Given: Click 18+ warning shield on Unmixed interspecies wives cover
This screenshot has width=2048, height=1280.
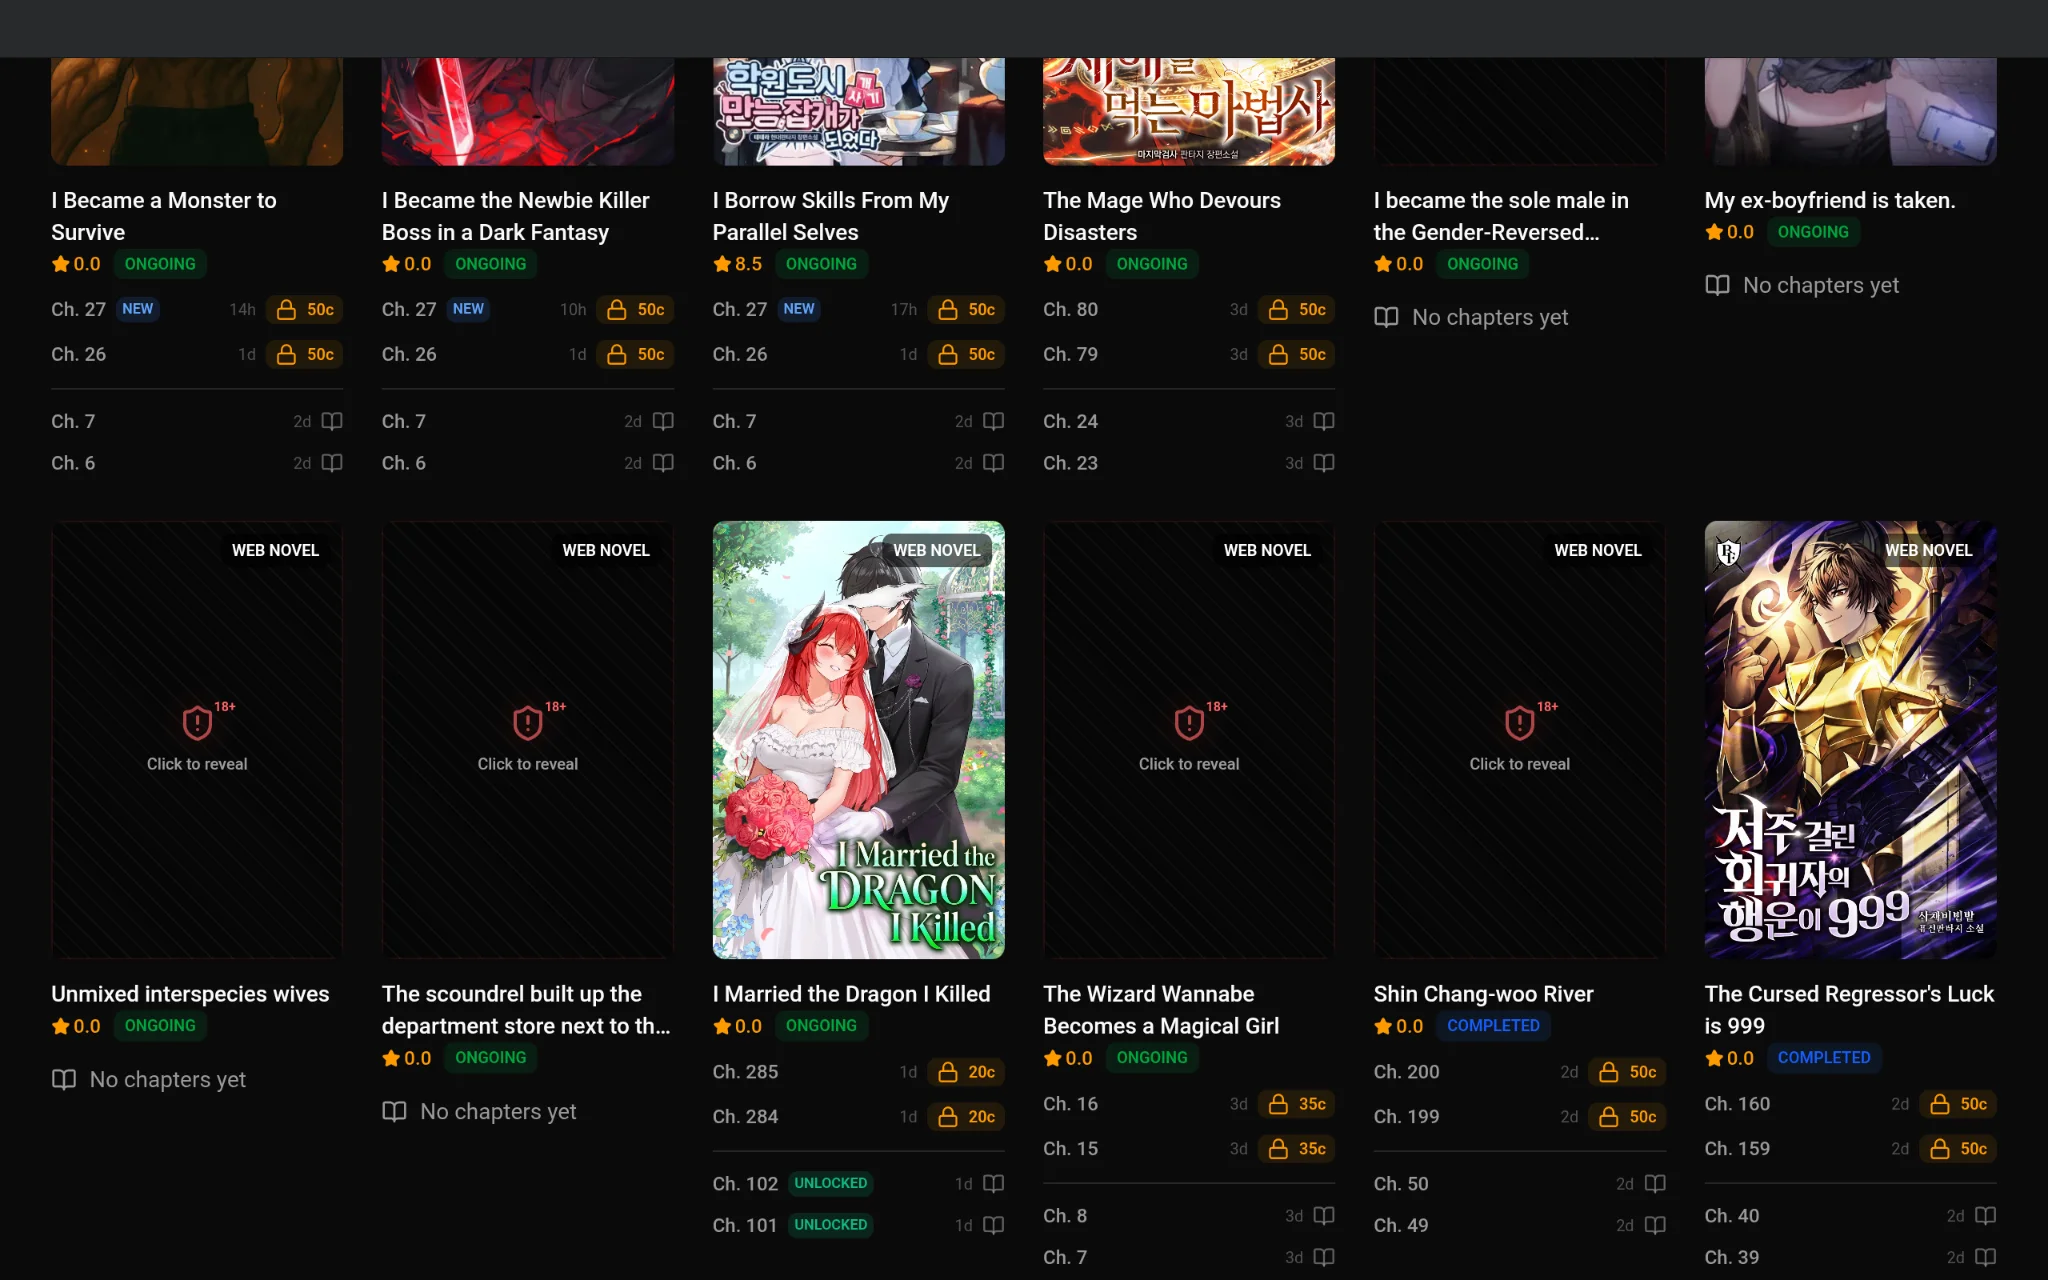Looking at the screenshot, I should pos(197,722).
